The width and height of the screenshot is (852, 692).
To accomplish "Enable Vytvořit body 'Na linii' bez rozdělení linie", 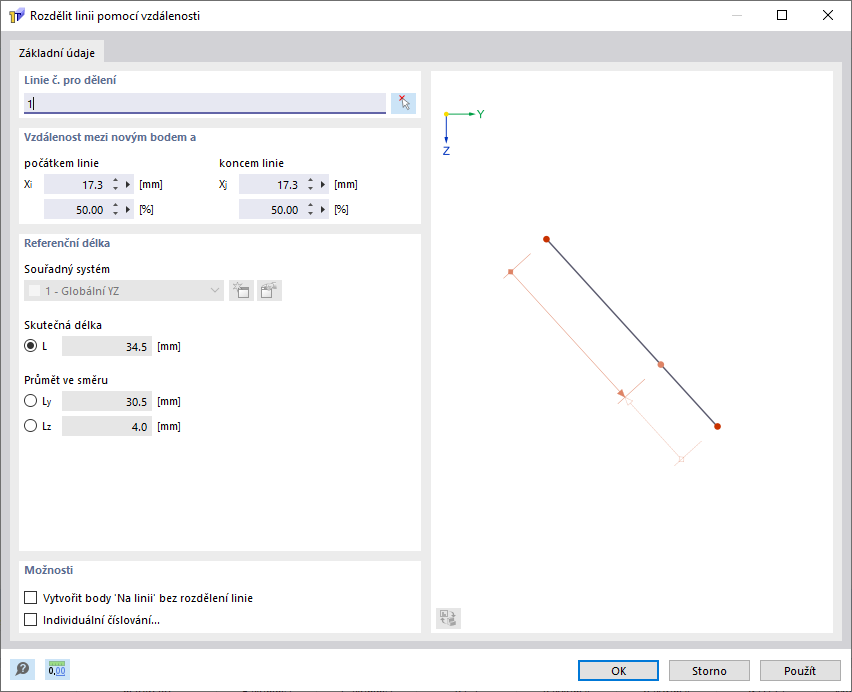I will click(30, 597).
